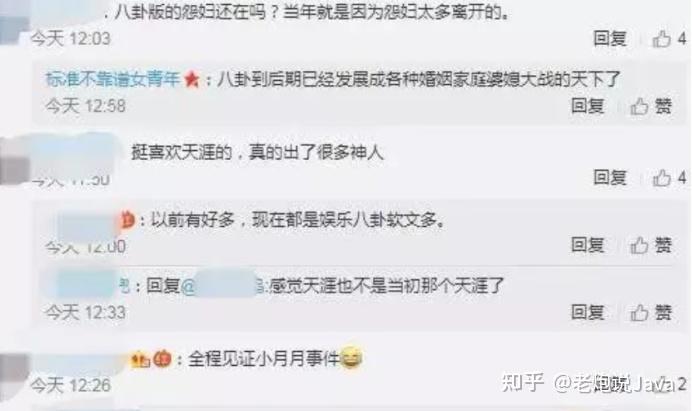The image size is (692, 411).
Task: Open blurred avatar beside 挺喜欢天涯的 comment
Action: 14,161
